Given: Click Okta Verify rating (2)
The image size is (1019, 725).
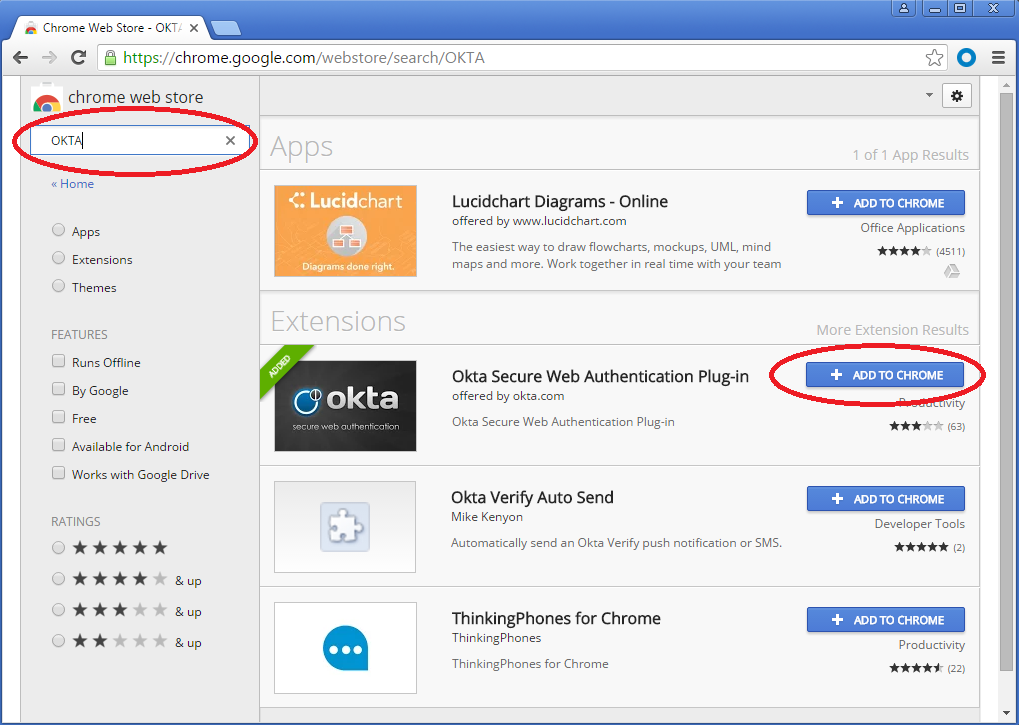Looking at the screenshot, I should pos(929,548).
